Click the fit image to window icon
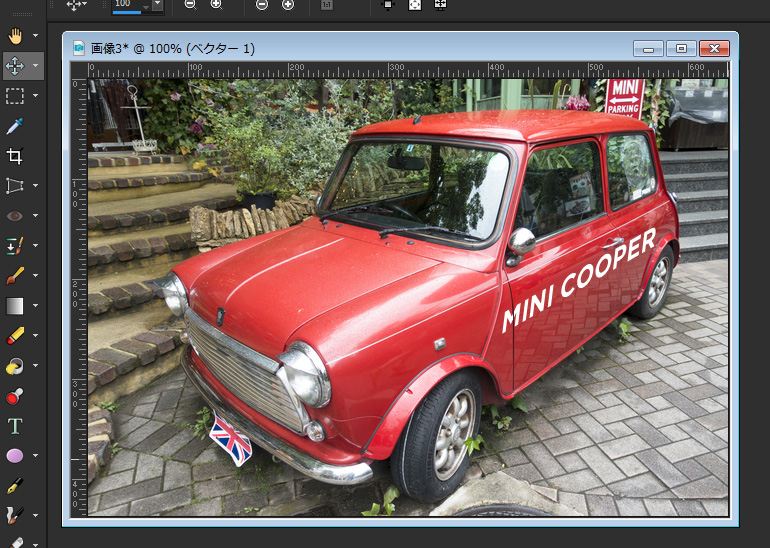Viewport: 770px width, 548px height. [414, 5]
